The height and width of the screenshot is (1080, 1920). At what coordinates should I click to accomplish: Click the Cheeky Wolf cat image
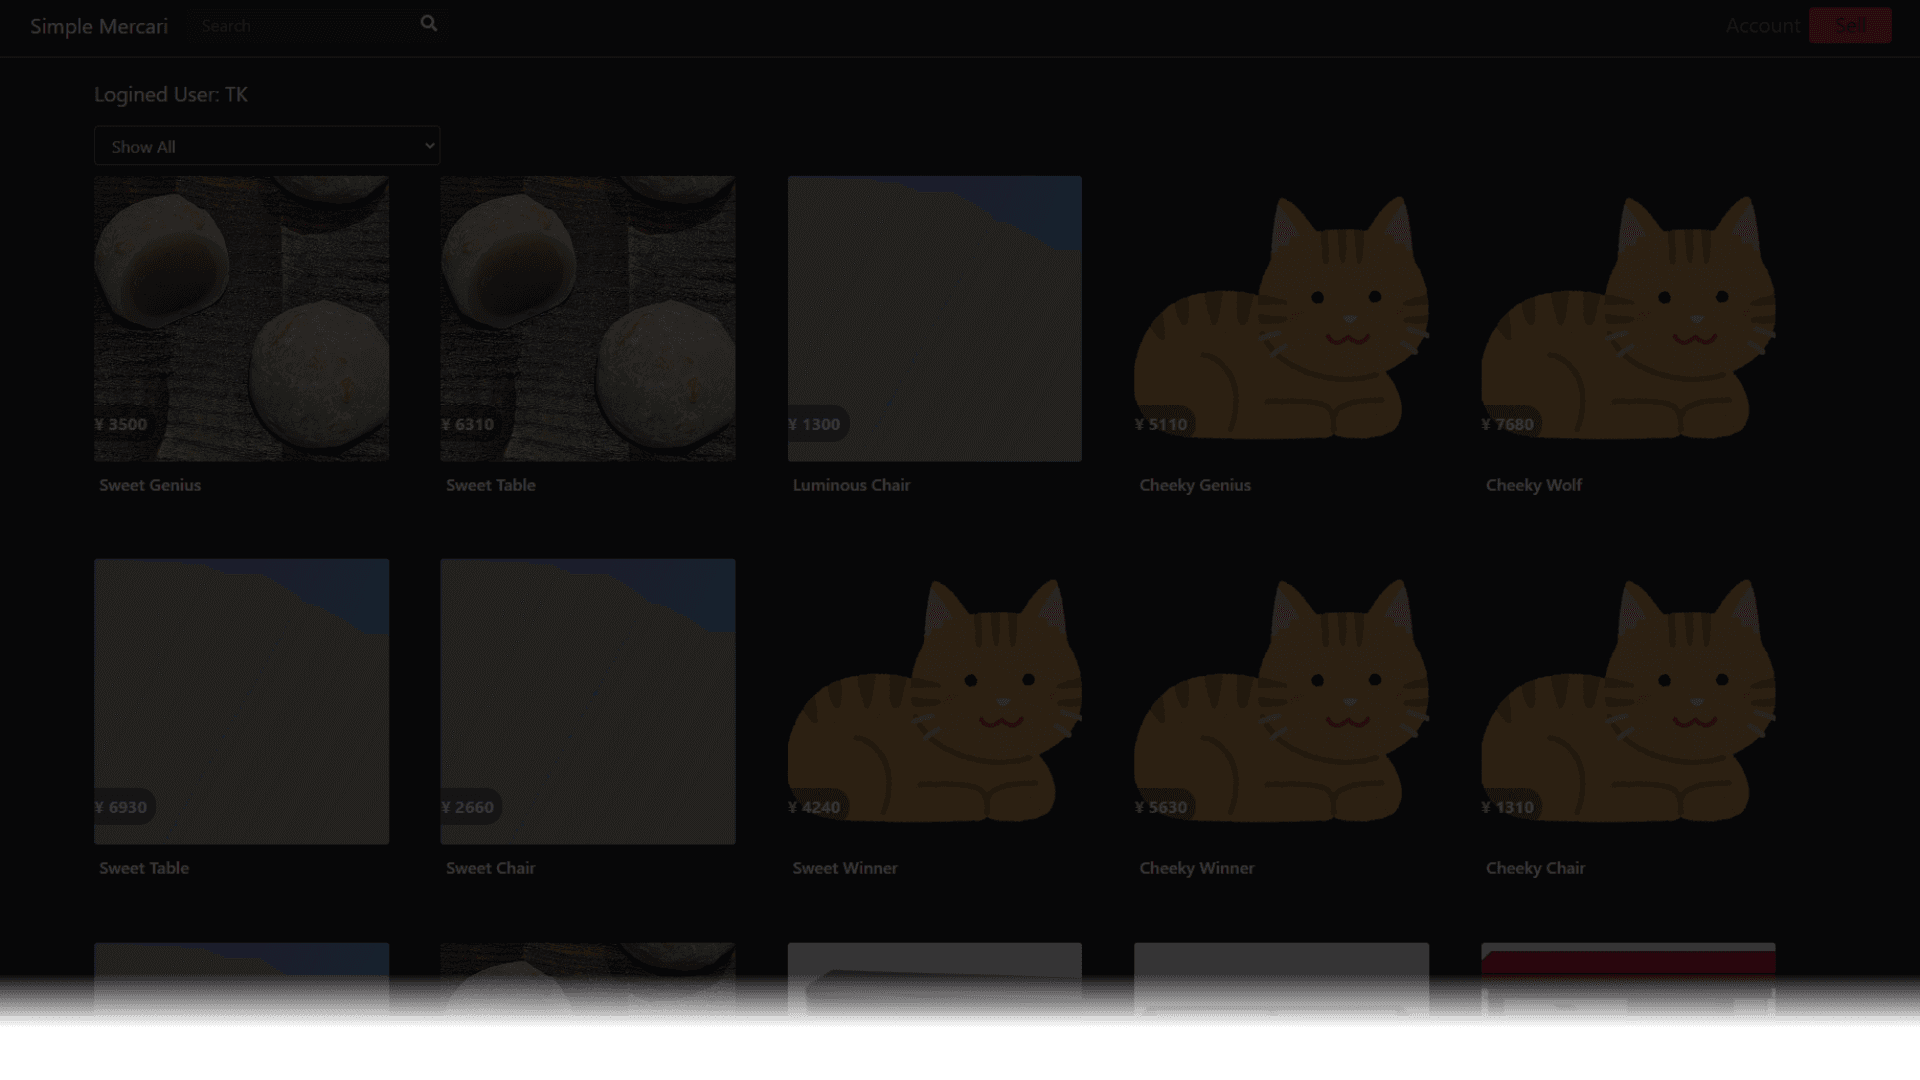pos(1628,318)
